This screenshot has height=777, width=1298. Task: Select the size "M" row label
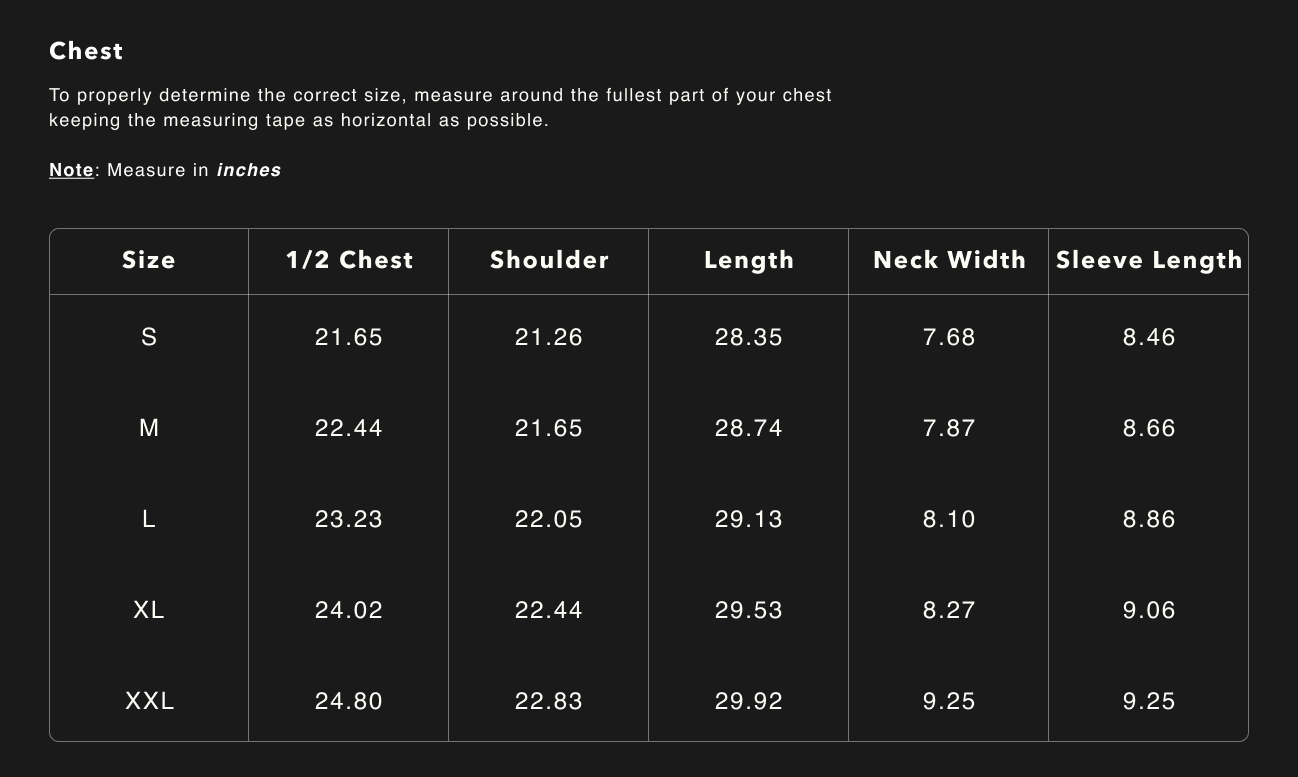point(149,428)
